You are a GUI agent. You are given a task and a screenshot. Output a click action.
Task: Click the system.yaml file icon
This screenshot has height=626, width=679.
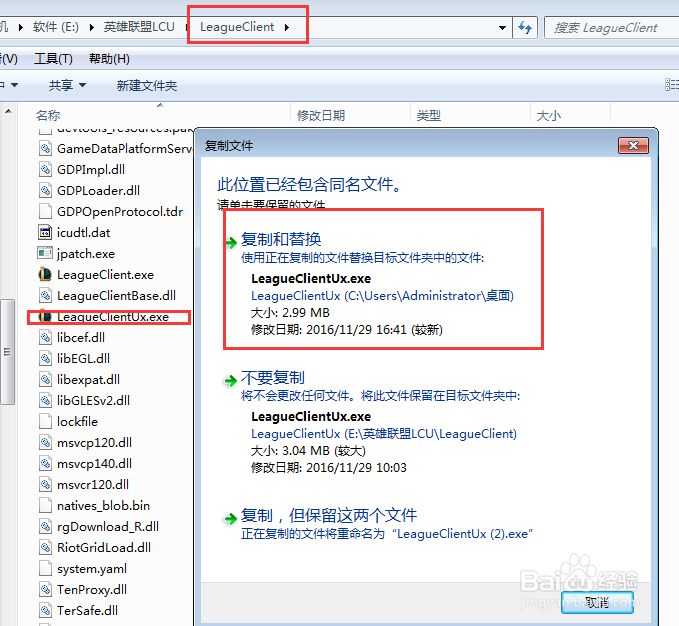click(x=45, y=568)
